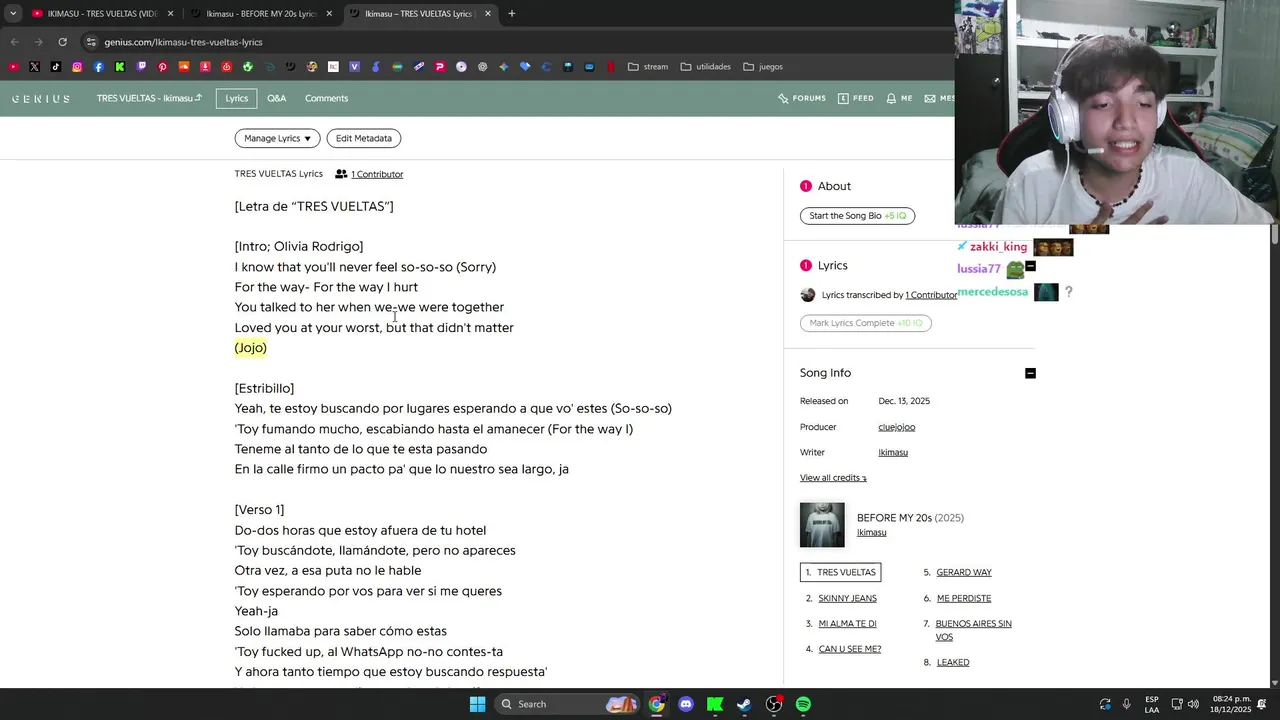This screenshot has width=1280, height=720.
Task: Open Discord from the taskbar
Action: click(x=686, y=704)
